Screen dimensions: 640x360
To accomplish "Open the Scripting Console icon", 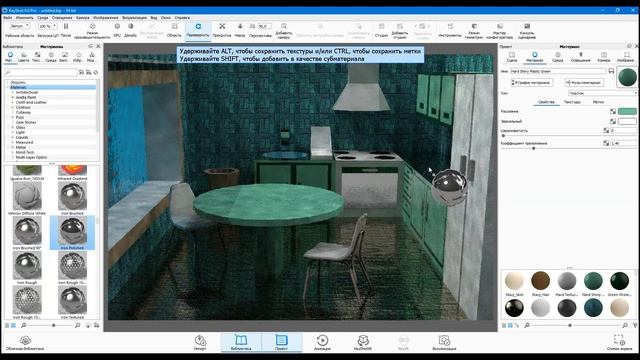I will tap(527, 31).
